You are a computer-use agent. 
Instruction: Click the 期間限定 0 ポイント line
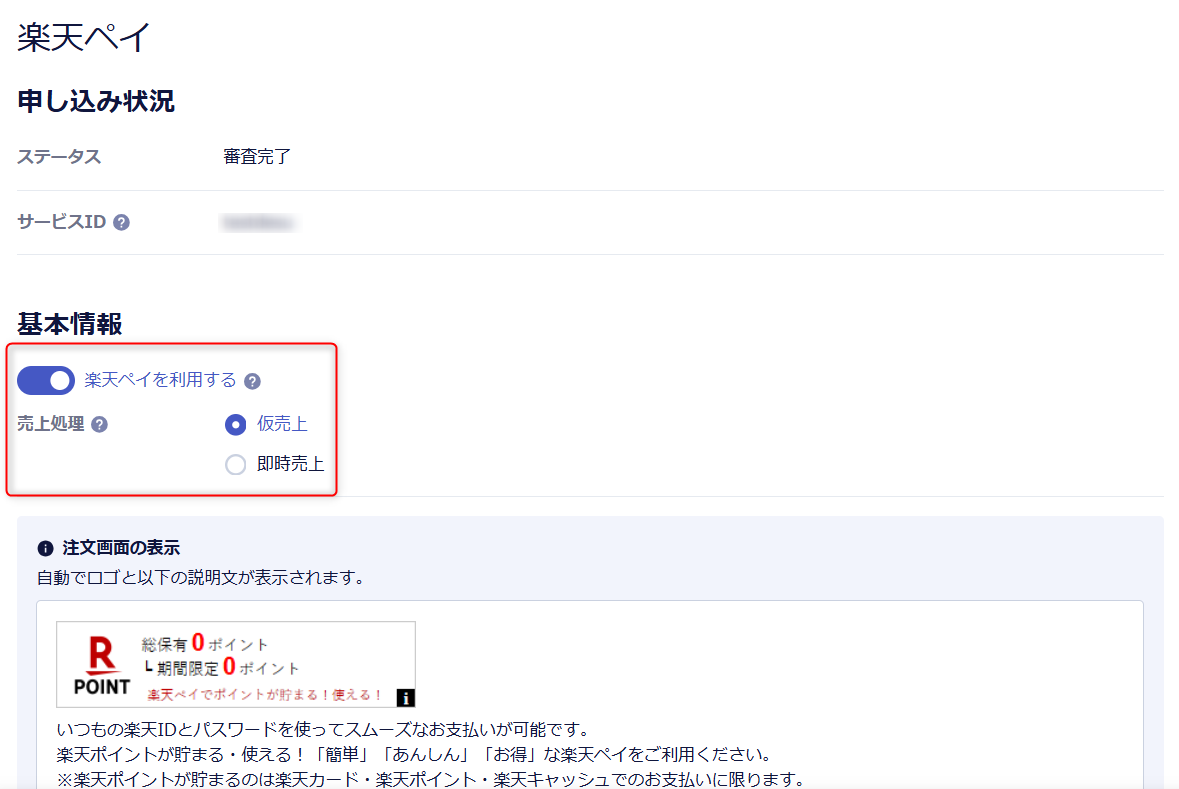[222, 667]
